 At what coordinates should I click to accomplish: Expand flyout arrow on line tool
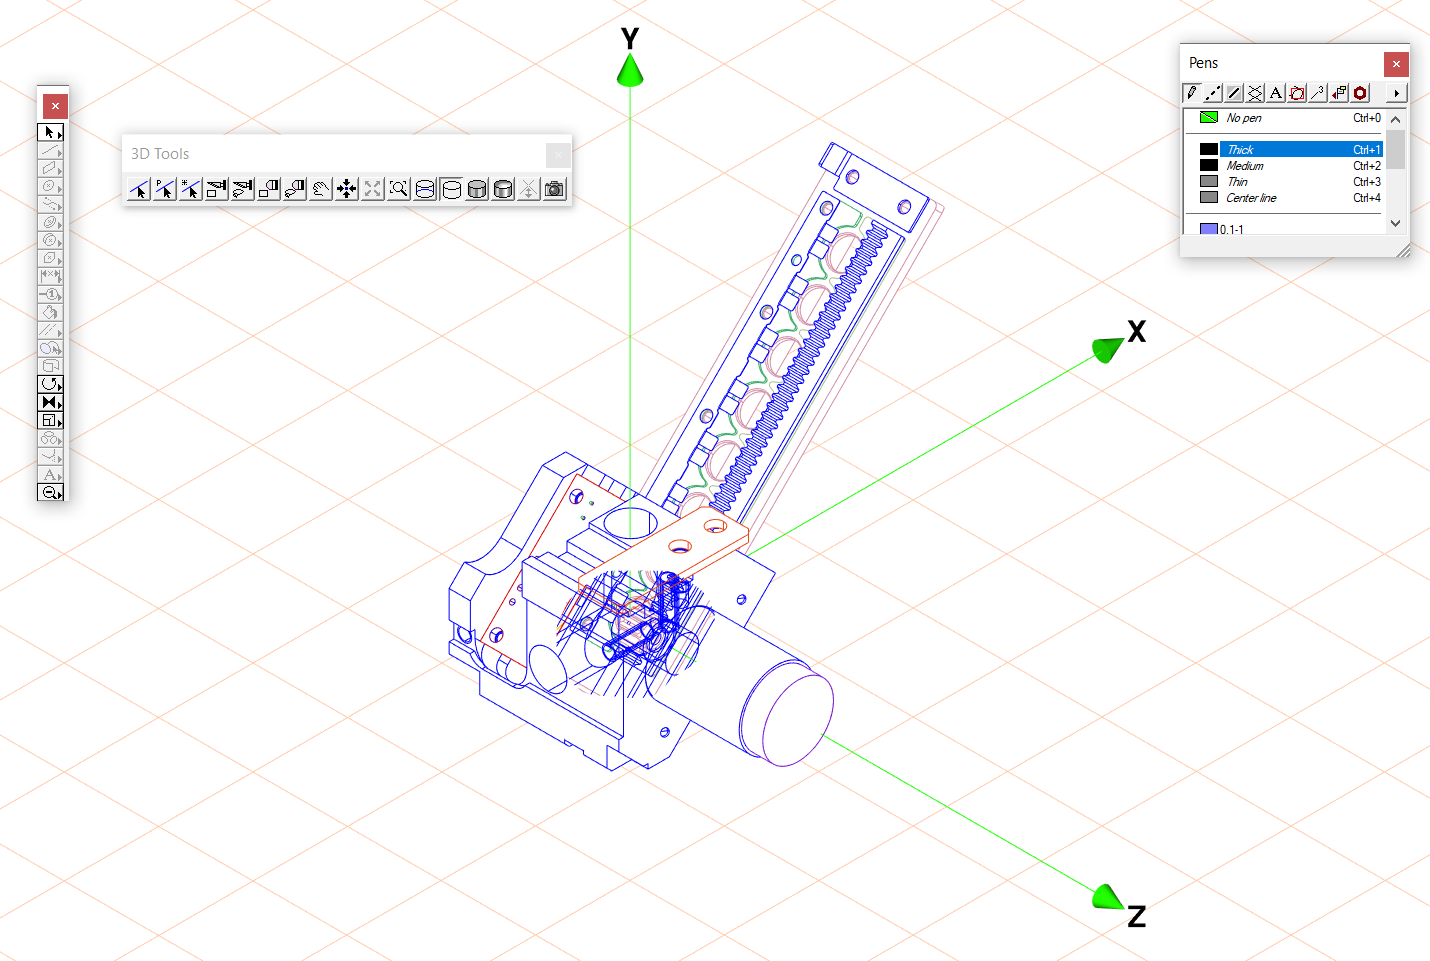(x=60, y=153)
